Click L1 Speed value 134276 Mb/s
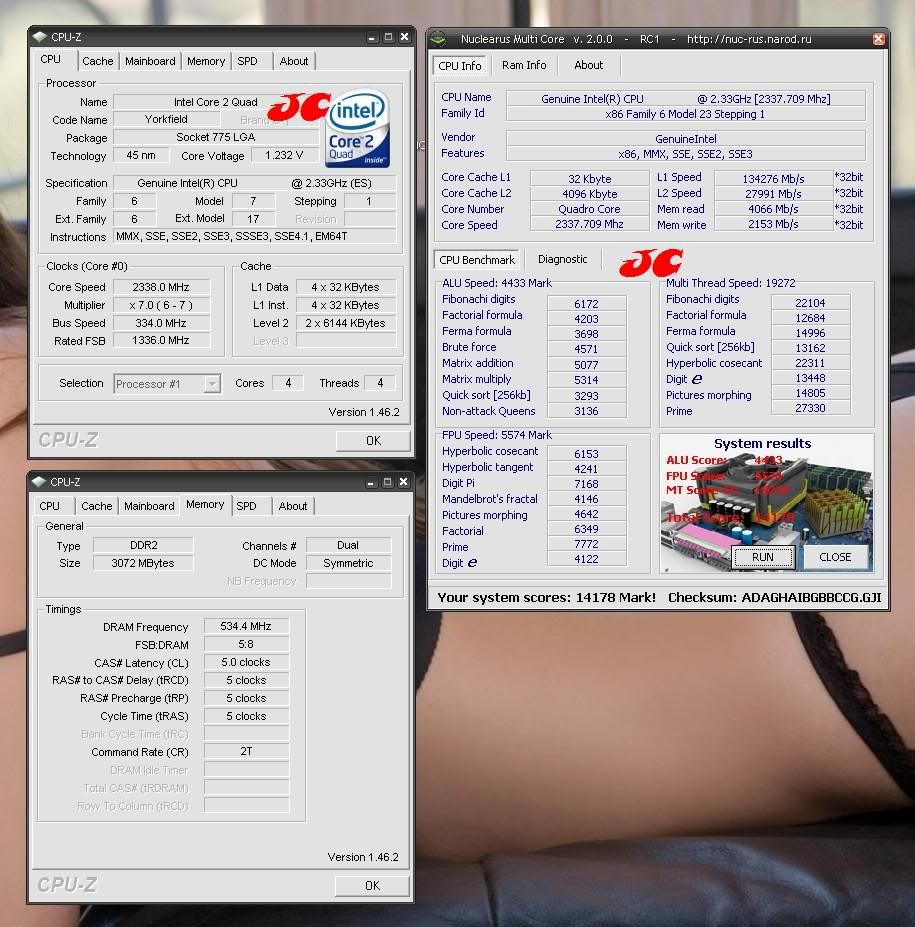 774,179
